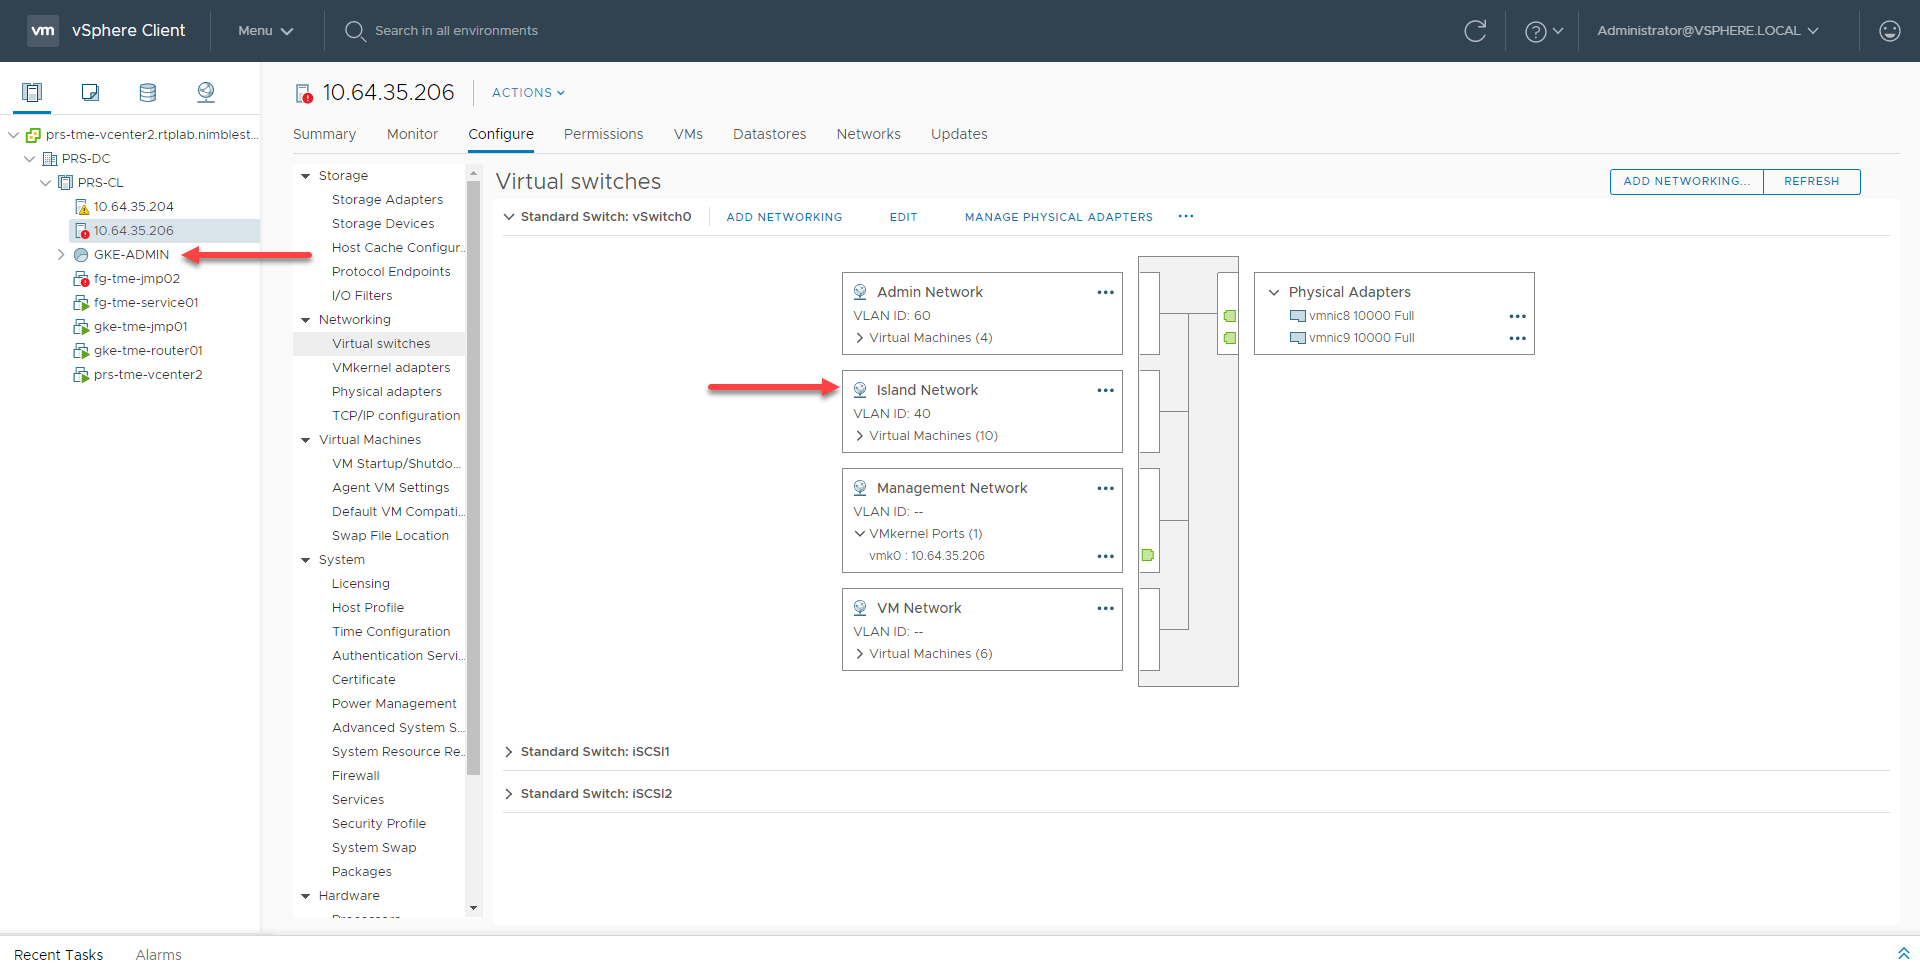The width and height of the screenshot is (1920, 969).
Task: Open Management Network port group options ellipsis
Action: click(1105, 488)
